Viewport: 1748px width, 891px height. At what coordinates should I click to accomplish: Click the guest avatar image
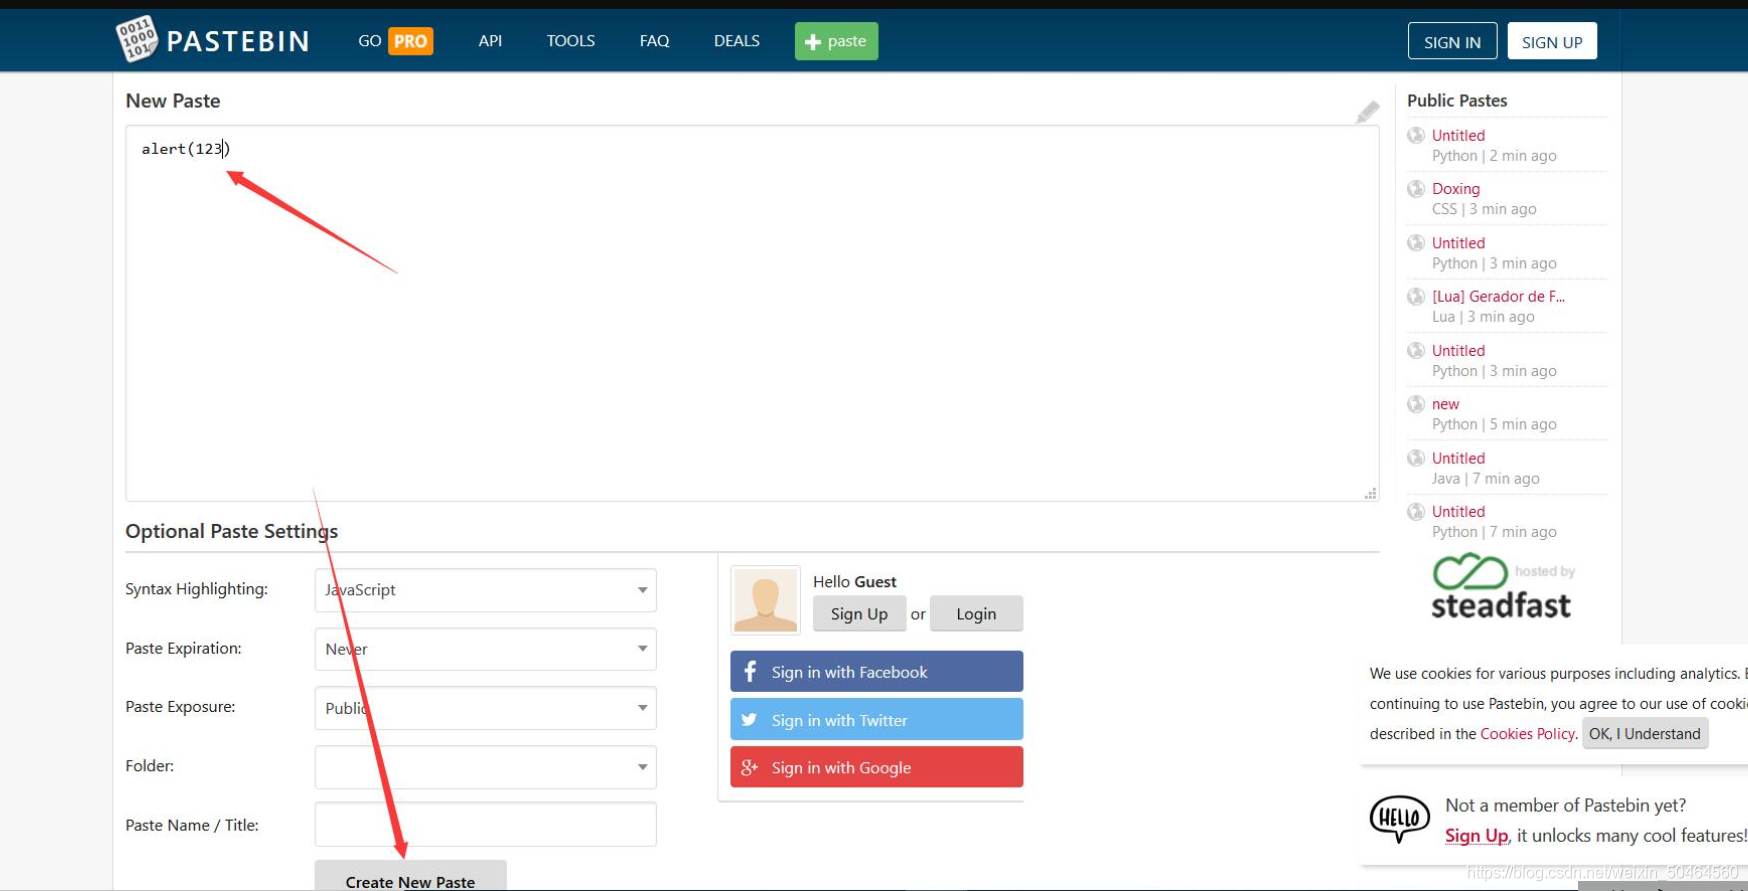[766, 600]
